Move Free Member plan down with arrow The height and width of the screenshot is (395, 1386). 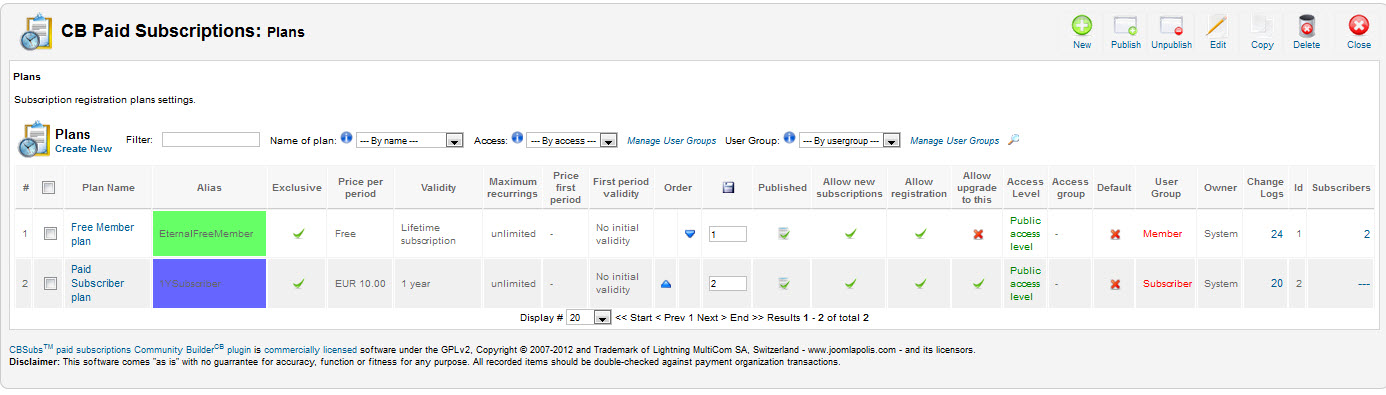coord(690,234)
